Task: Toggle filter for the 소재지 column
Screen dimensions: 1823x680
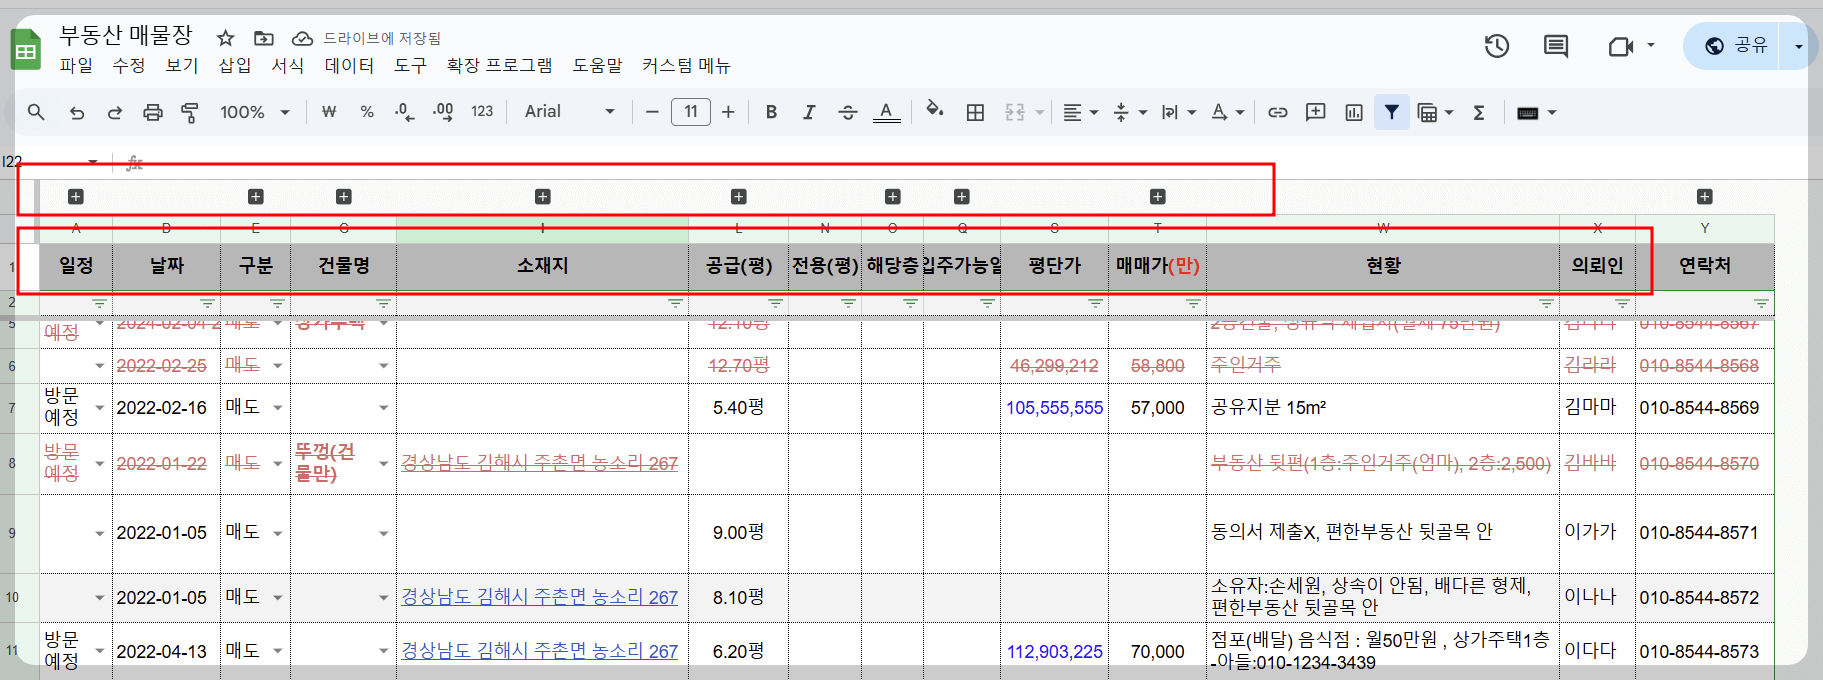Action: click(x=675, y=303)
